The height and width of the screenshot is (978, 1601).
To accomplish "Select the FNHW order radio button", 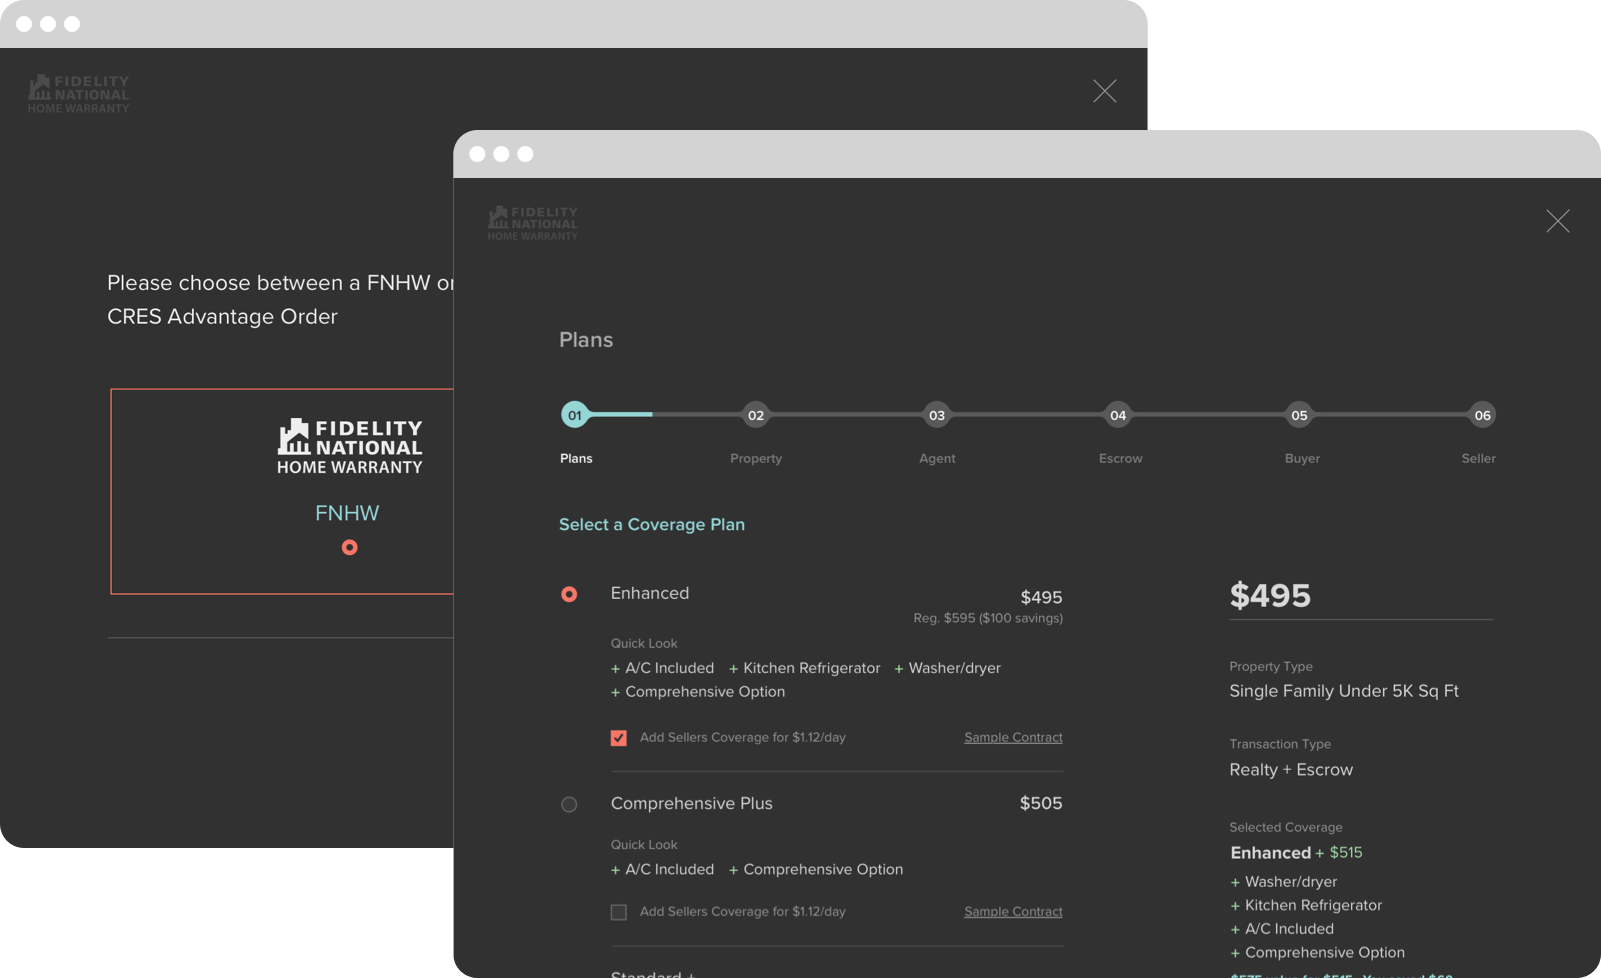I will pyautogui.click(x=349, y=547).
